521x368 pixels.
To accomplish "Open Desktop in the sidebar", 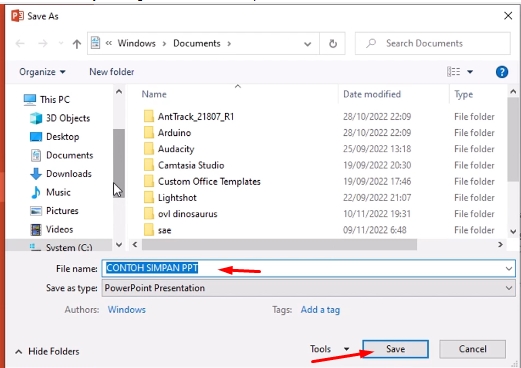I will click(x=54, y=137).
